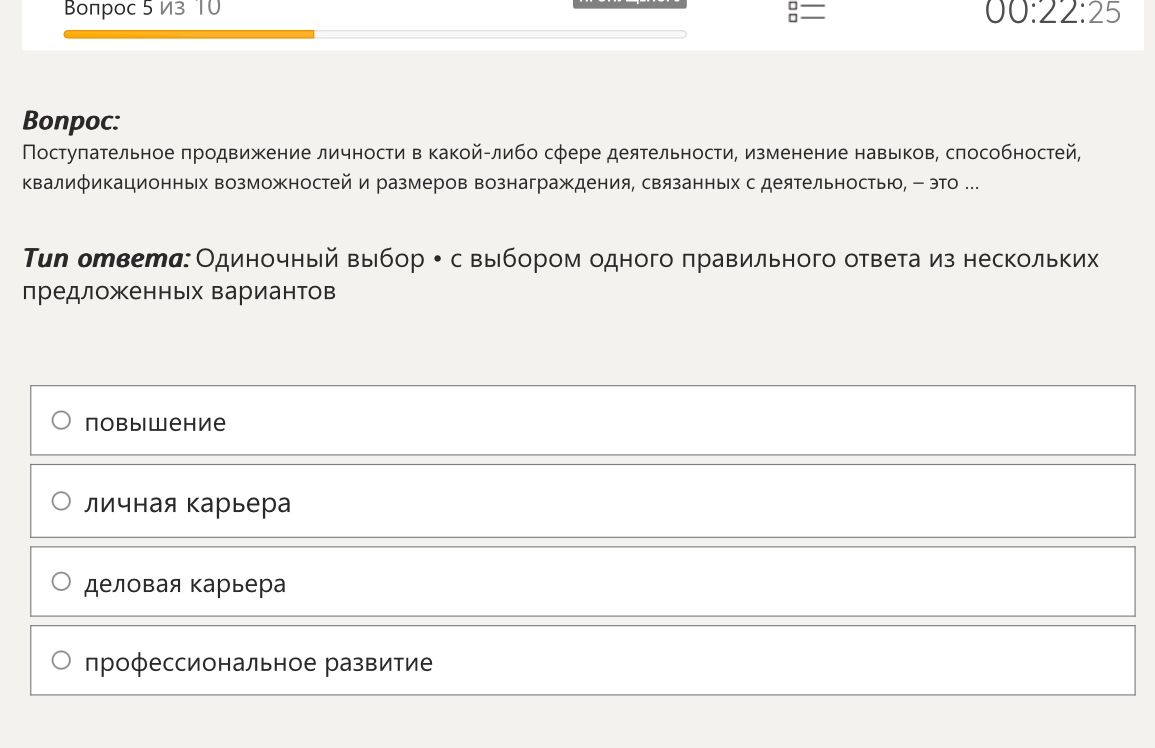Click the partially visible gray button at top
Viewport: 1155px width, 748px height.
(630, 4)
